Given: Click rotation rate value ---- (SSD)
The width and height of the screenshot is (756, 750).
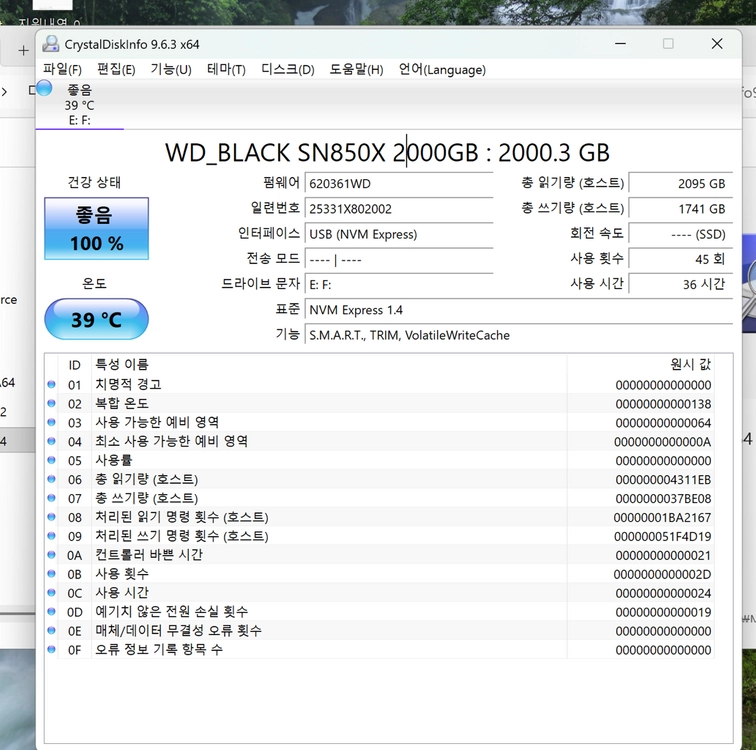Looking at the screenshot, I should [x=681, y=234].
